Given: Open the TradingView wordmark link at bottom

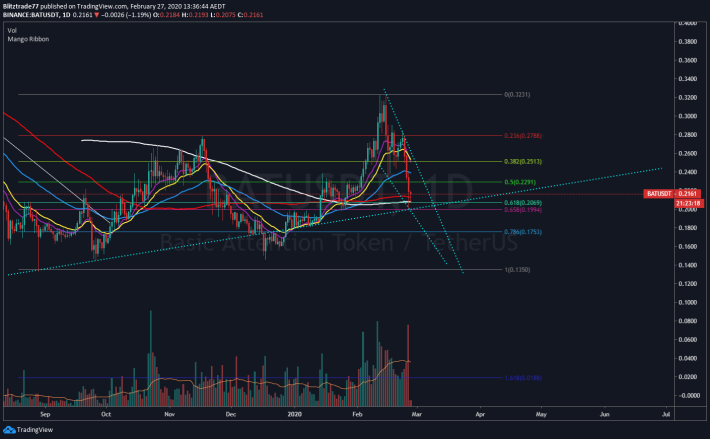Looking at the screenshot, I should tap(35, 429).
